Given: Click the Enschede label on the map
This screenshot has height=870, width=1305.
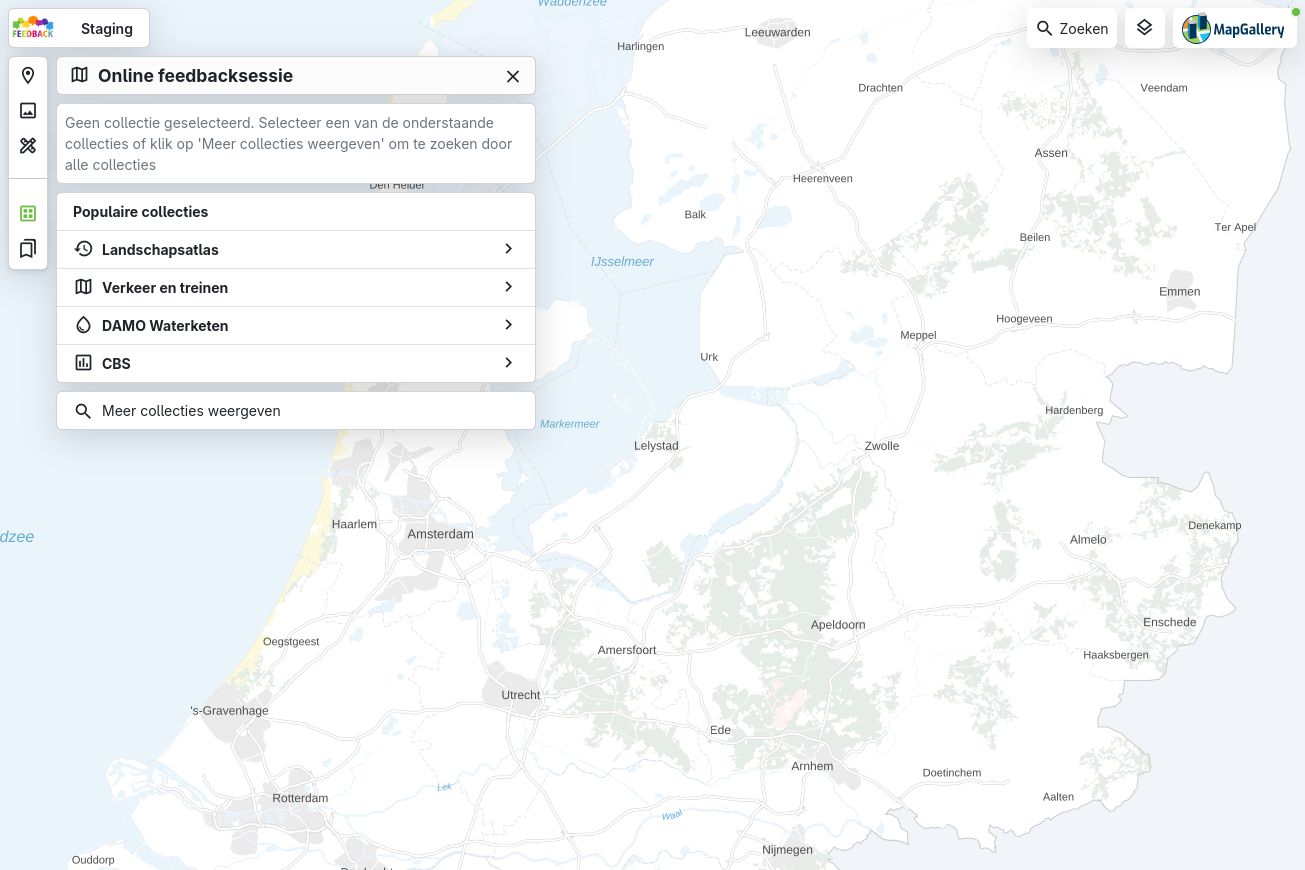Looking at the screenshot, I should point(1169,622).
